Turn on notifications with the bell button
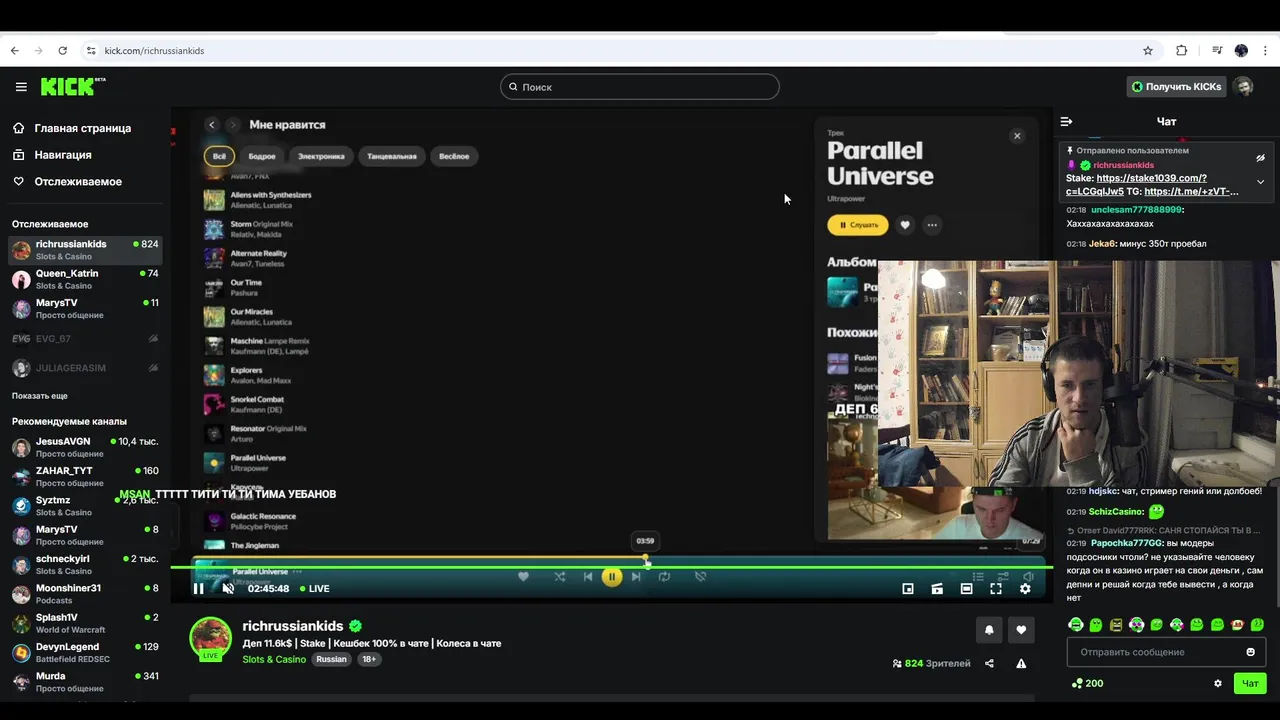 (989, 630)
